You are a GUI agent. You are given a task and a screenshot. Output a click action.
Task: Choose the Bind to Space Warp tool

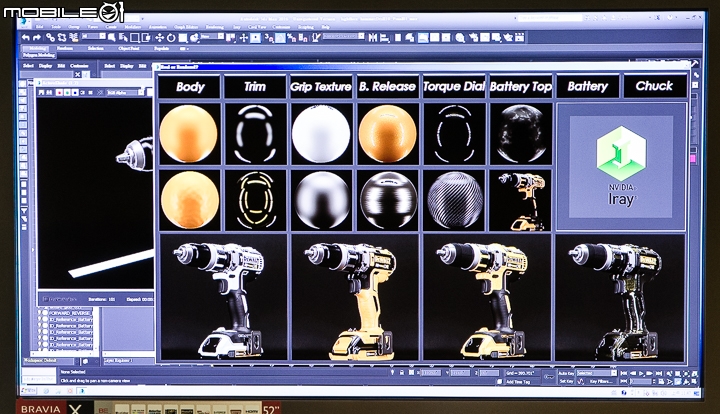73,38
